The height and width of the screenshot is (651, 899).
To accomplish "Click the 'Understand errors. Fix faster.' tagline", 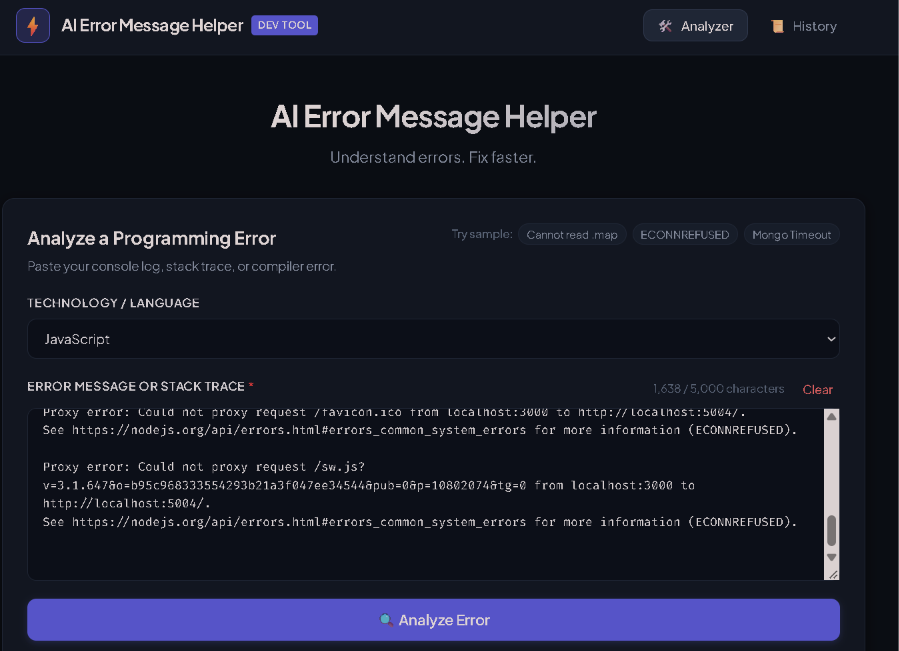I will coord(433,157).
